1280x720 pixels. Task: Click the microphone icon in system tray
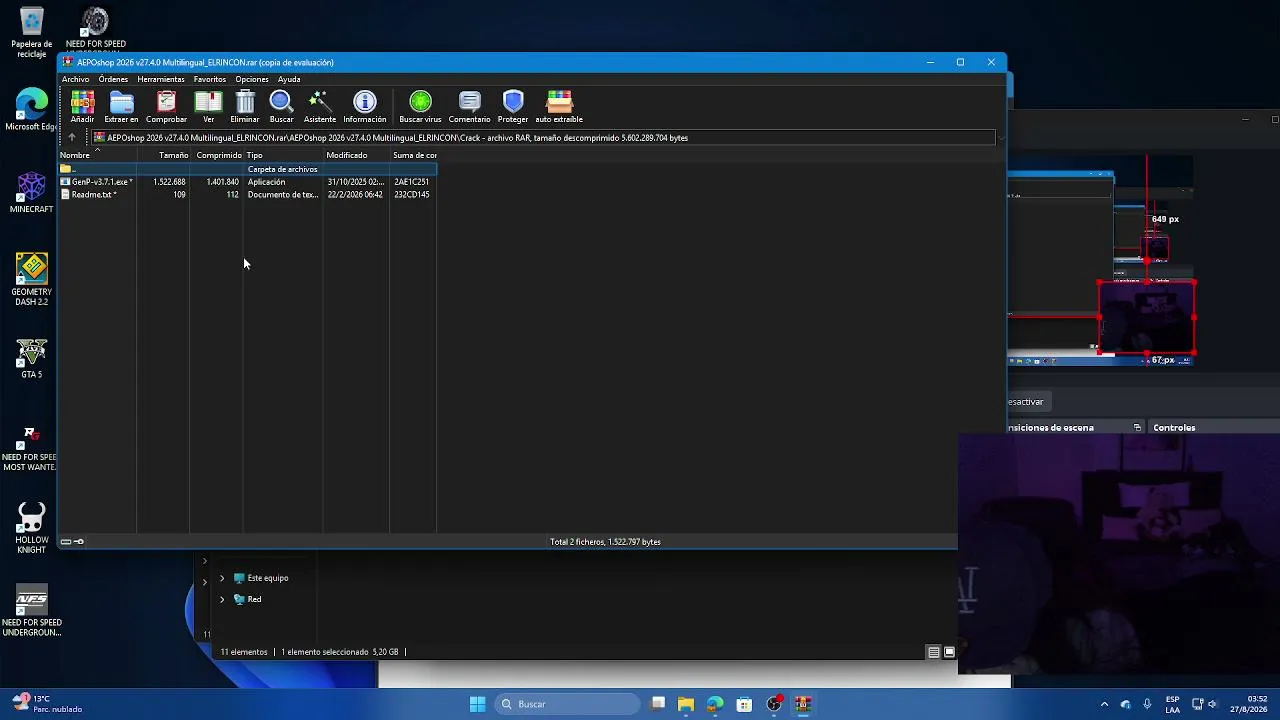[1147, 704]
